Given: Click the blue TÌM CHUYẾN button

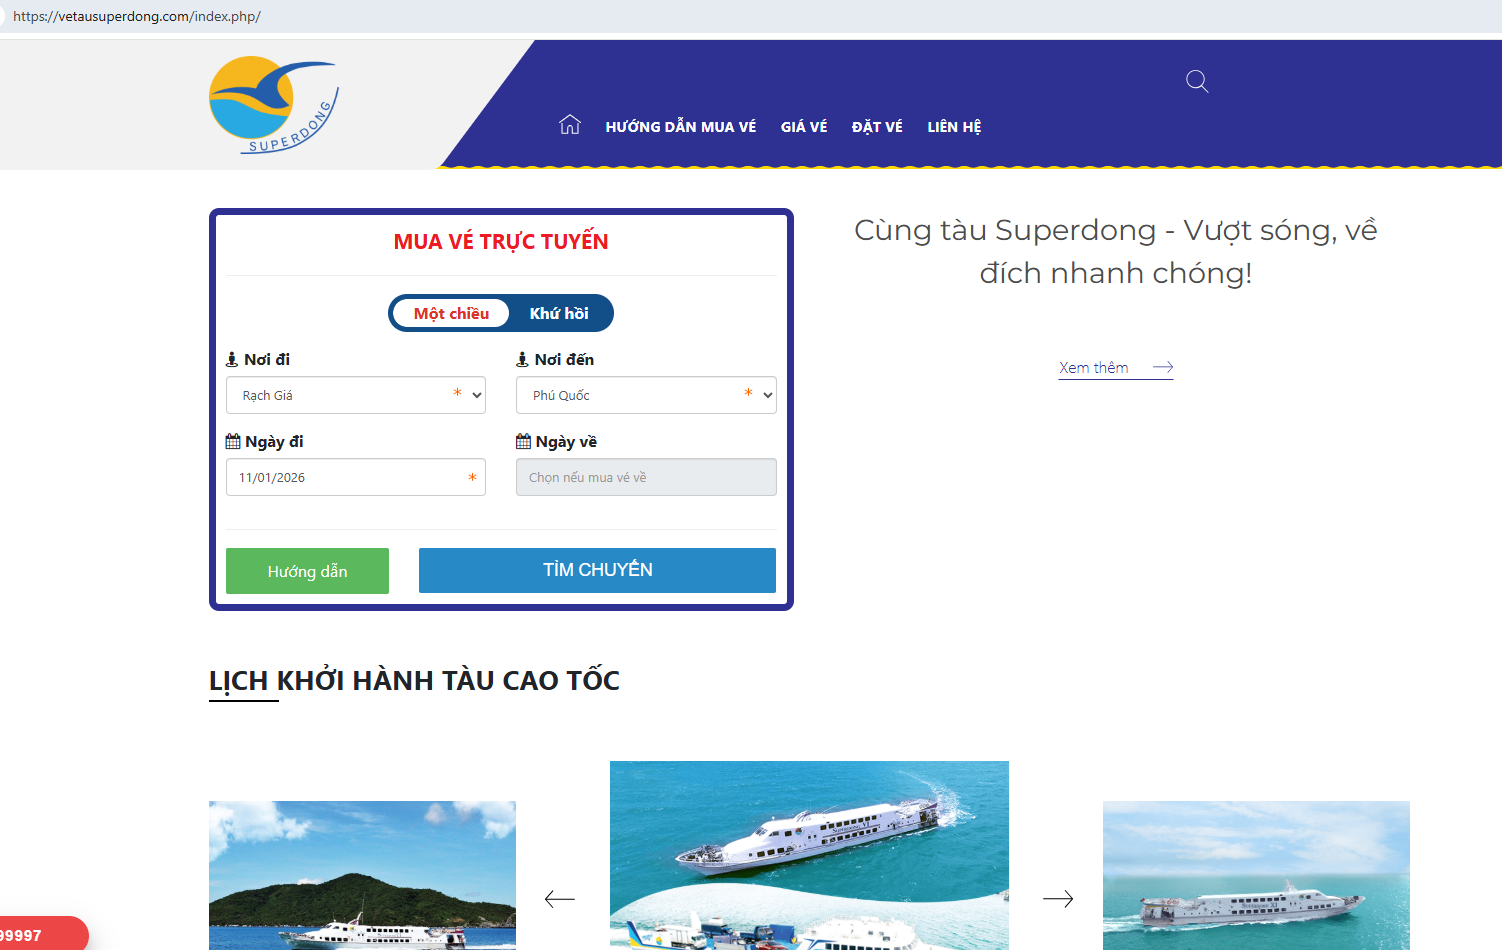Looking at the screenshot, I should click(x=597, y=570).
